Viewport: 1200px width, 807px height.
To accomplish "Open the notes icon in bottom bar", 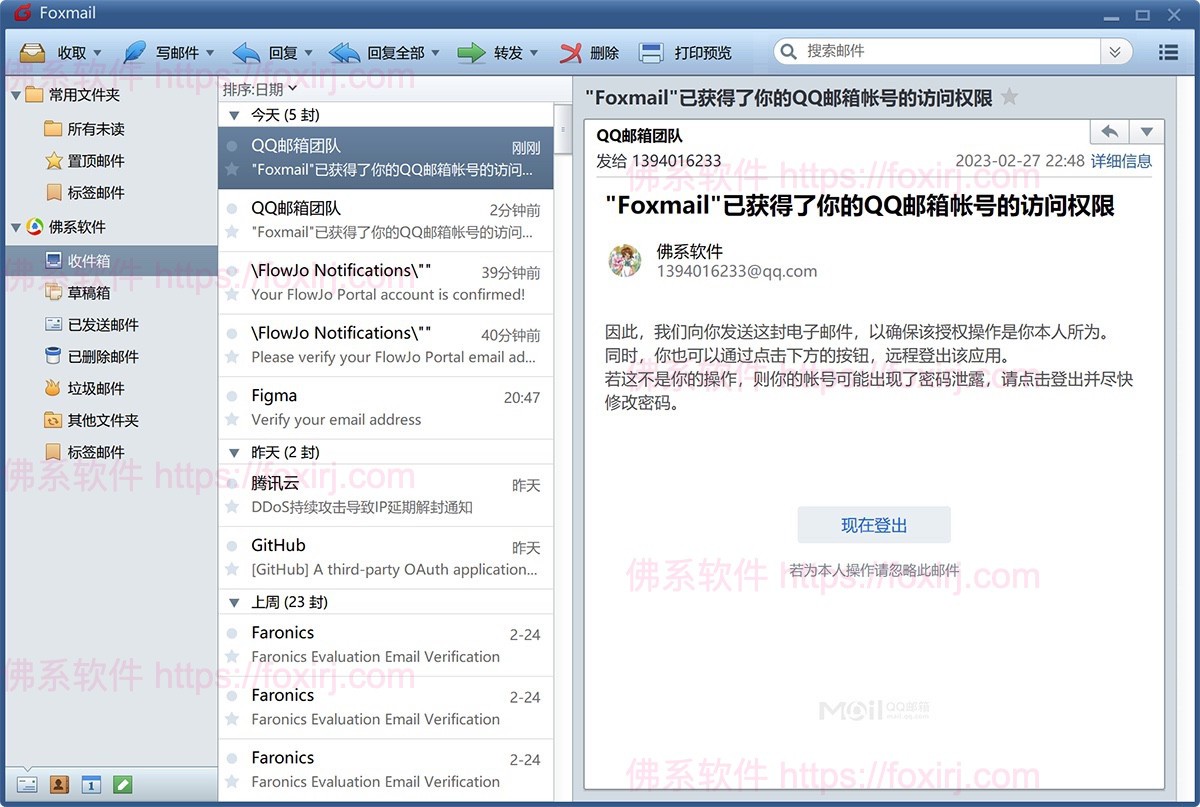I will pos(122,784).
